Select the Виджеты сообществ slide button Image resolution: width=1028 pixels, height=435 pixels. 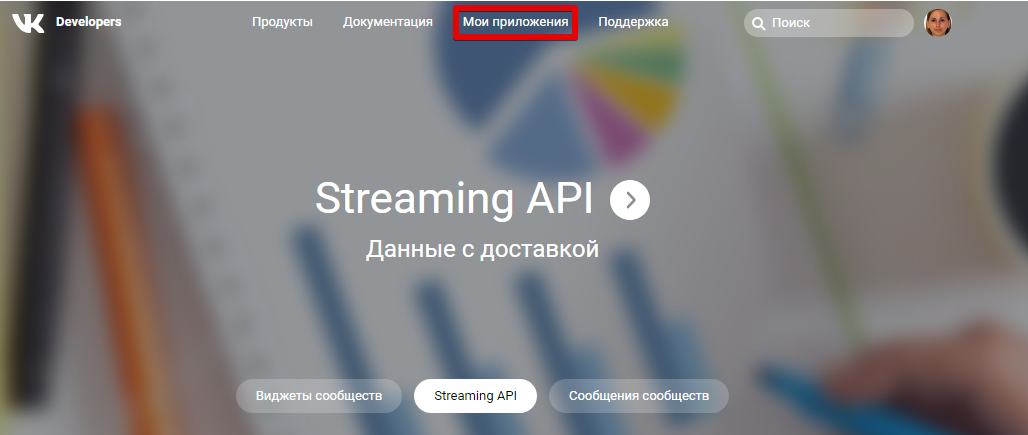(x=319, y=396)
